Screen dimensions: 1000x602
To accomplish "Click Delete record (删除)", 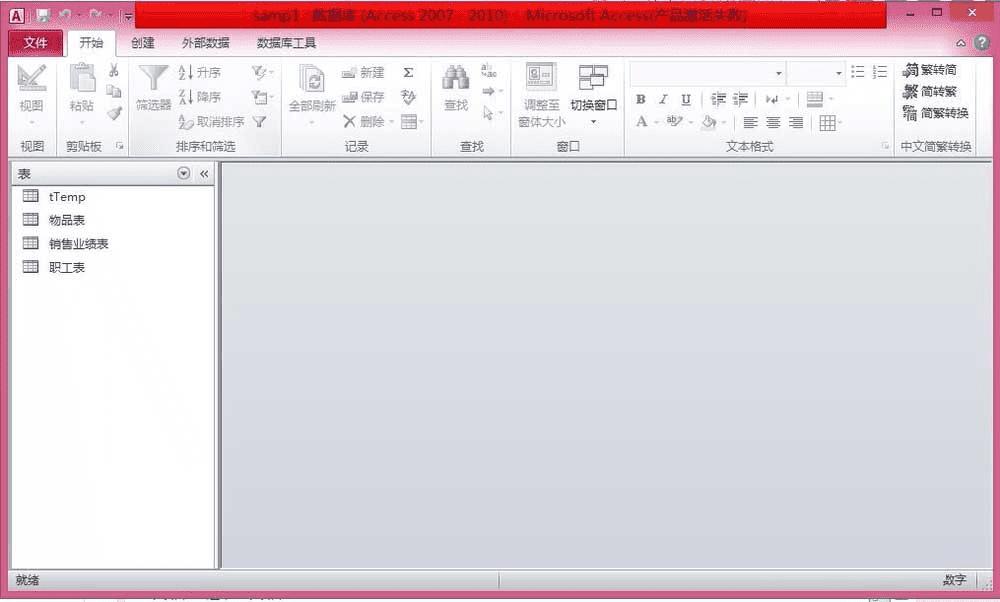I will coord(364,121).
